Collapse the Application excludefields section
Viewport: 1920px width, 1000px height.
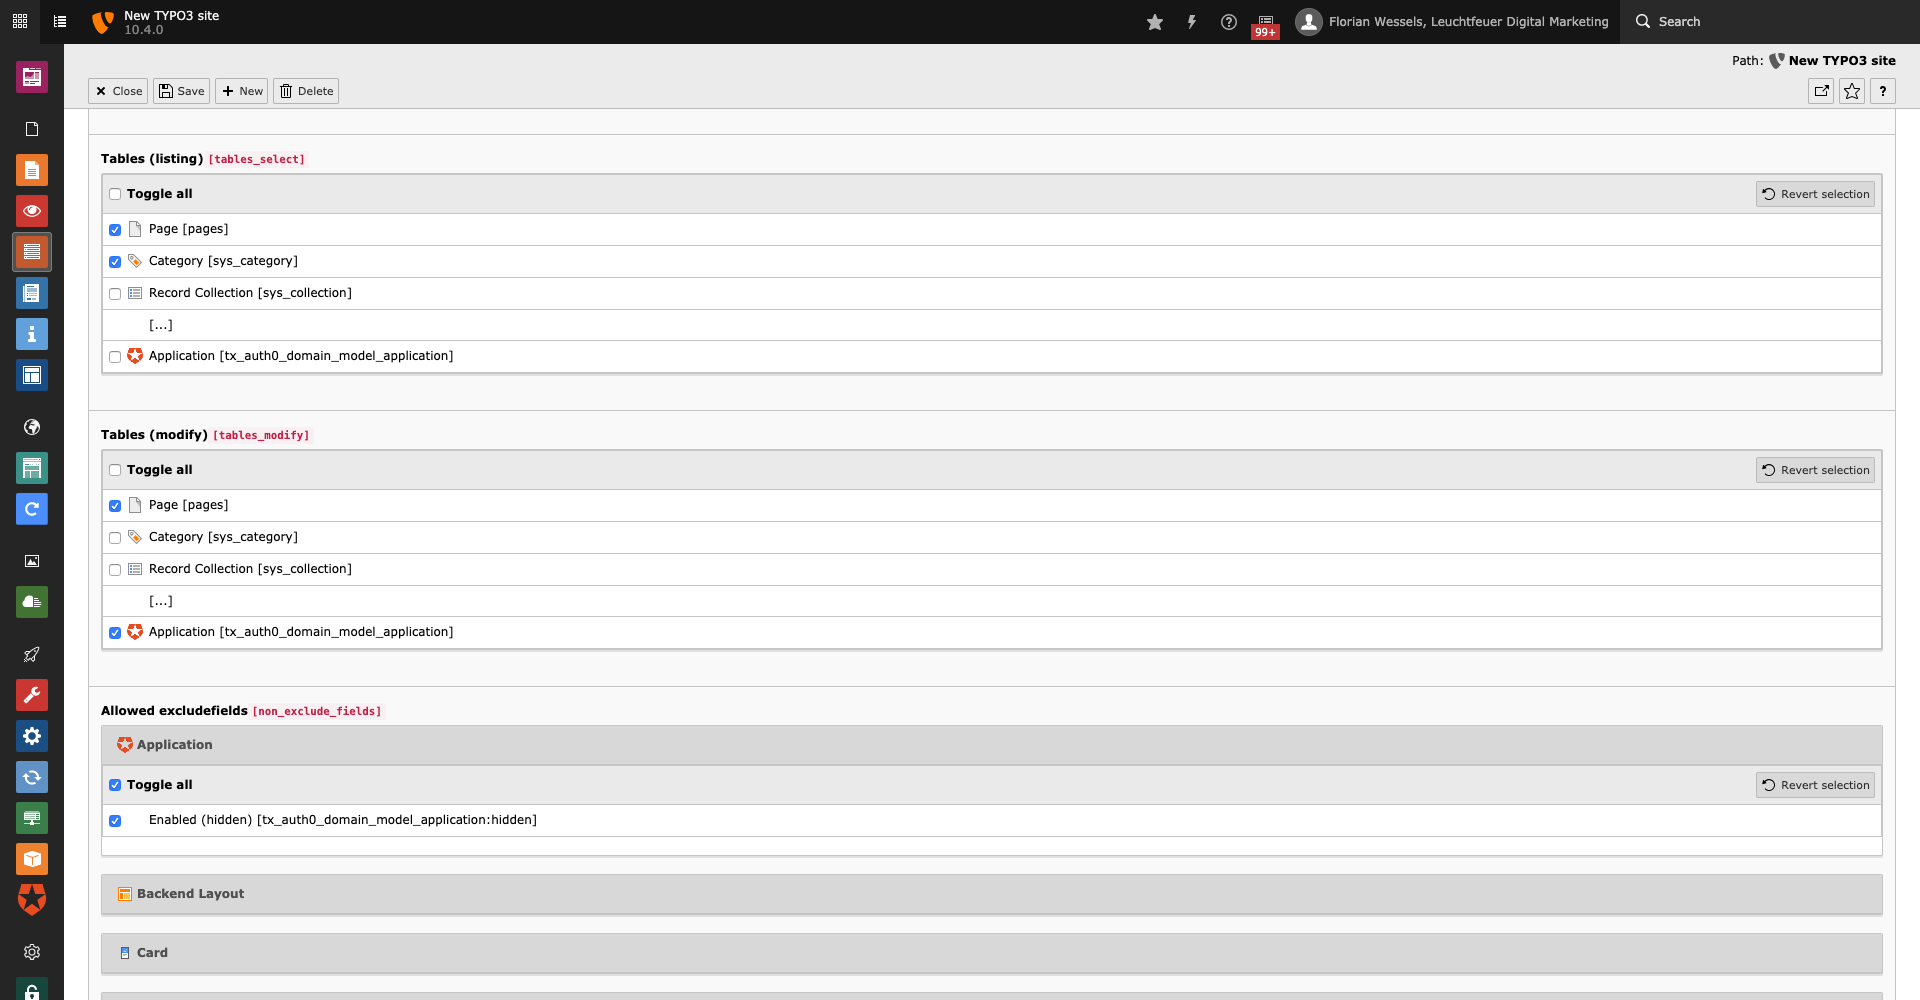pos(174,745)
